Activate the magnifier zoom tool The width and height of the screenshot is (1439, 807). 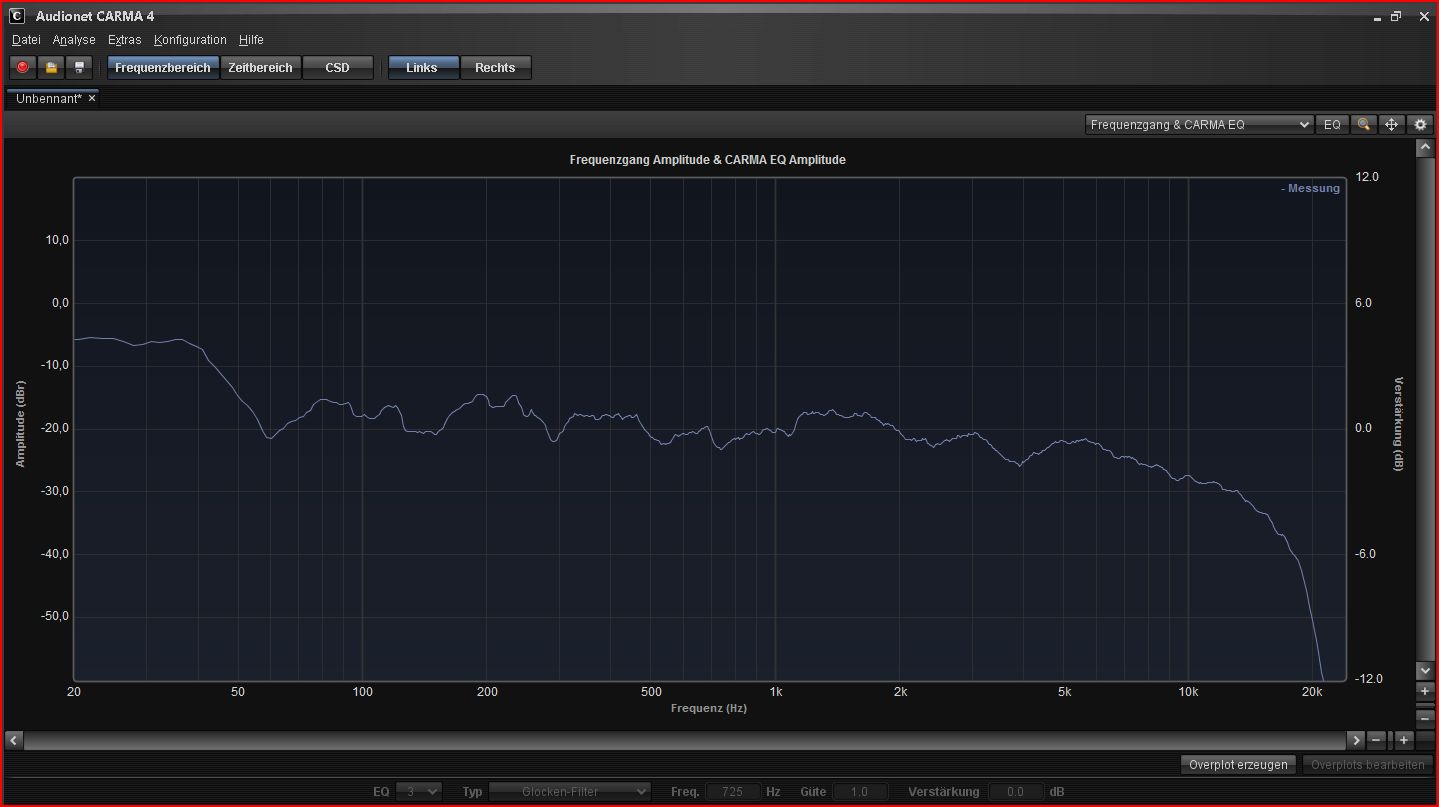1362,125
